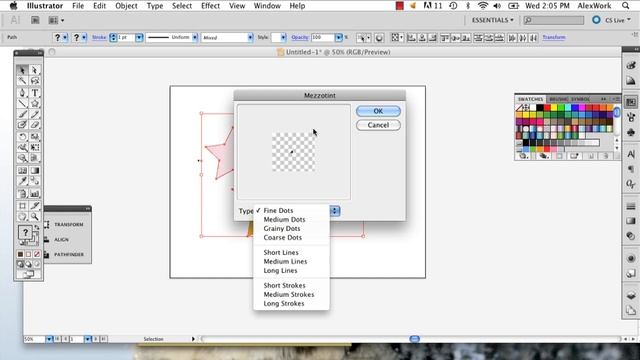Image resolution: width=640 pixels, height=360 pixels.
Task: Choose Short Lines from the Type list
Action: (281, 253)
